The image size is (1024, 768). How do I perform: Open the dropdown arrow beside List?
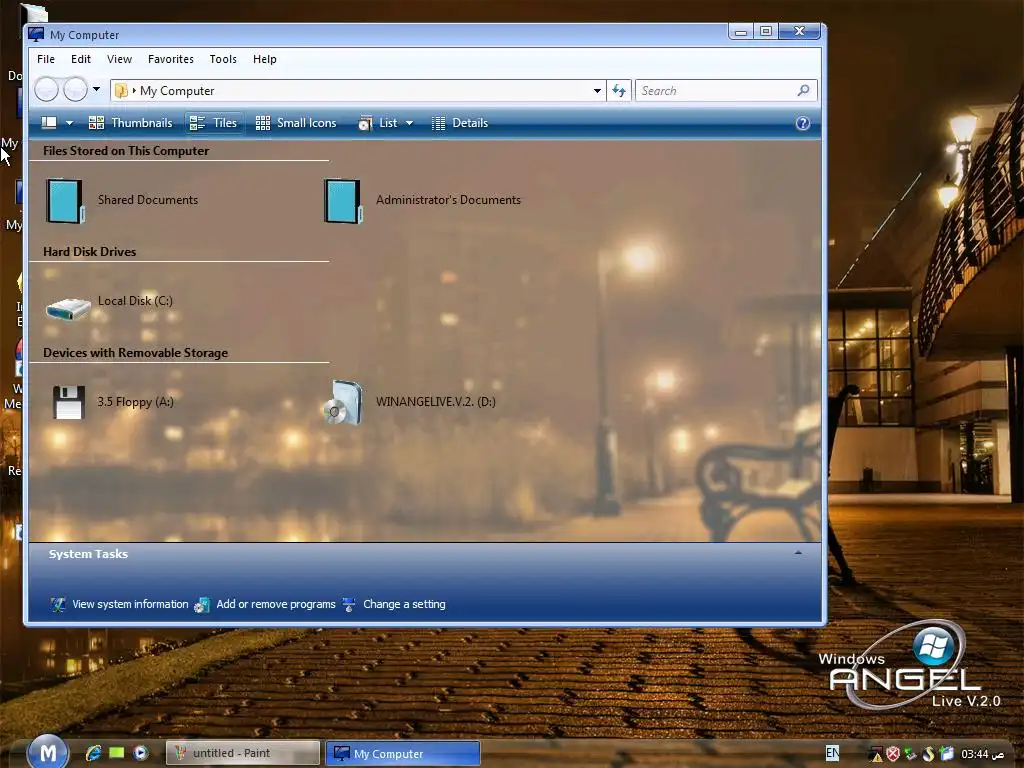[409, 123]
